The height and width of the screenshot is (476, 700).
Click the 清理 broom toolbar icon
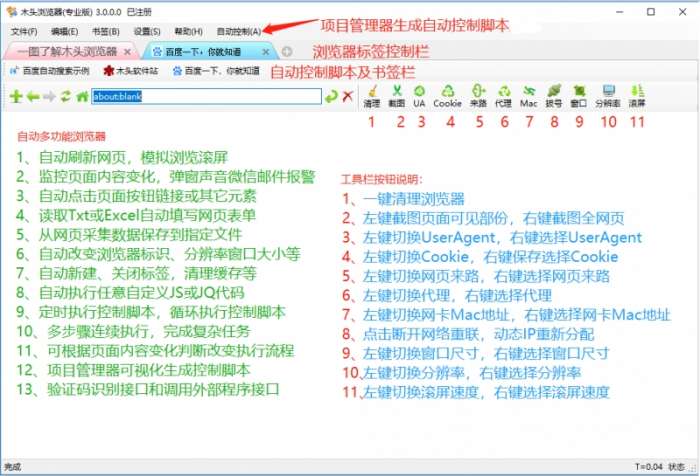[x=371, y=96]
